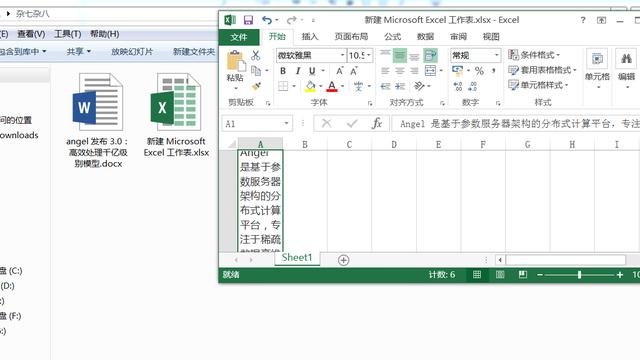Decrease indent in alignment group

click(x=385, y=86)
